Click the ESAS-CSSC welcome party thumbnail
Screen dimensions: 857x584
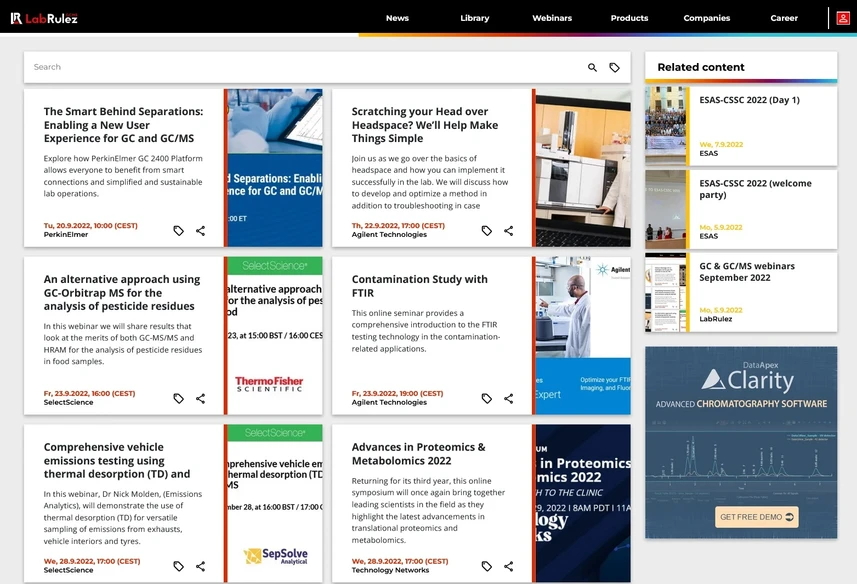point(665,209)
